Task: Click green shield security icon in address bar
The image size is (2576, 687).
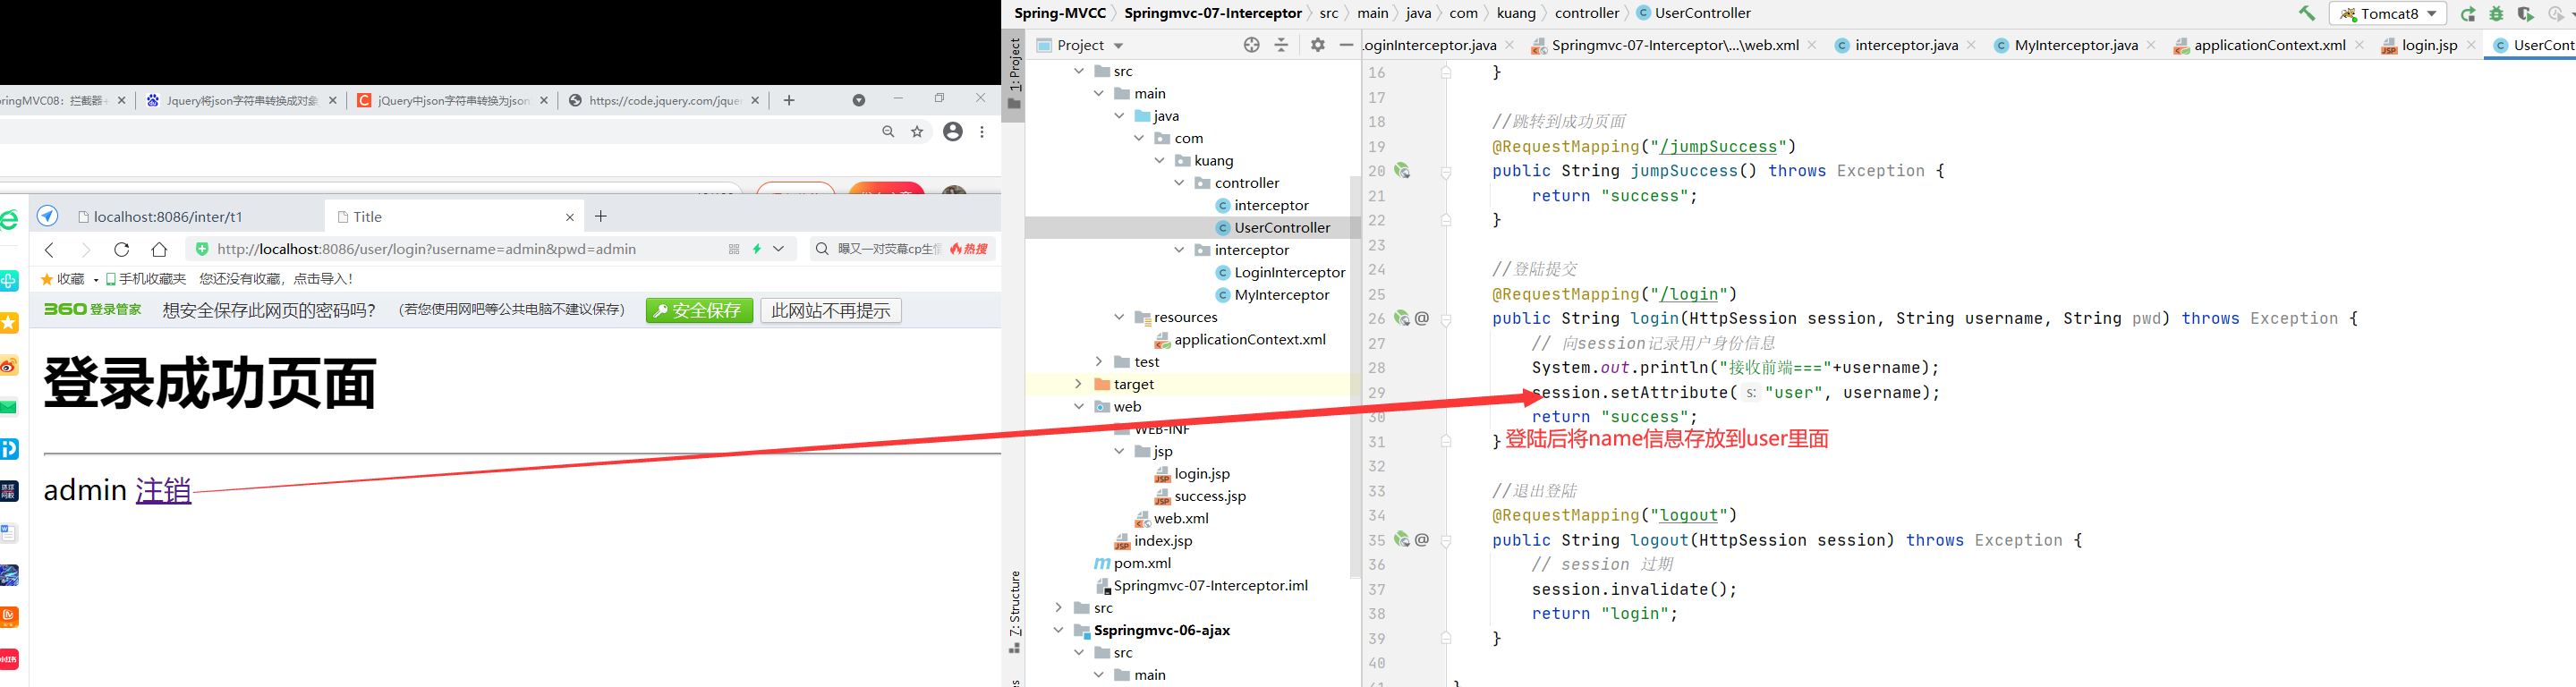Action: [x=202, y=249]
